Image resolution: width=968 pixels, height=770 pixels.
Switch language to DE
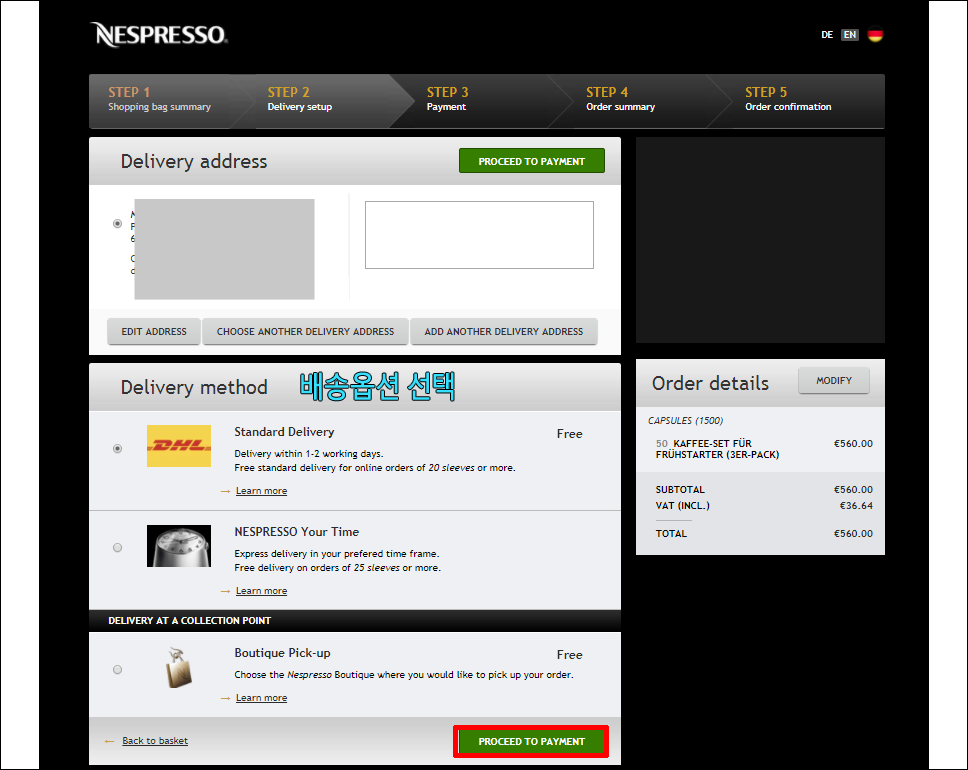[827, 35]
